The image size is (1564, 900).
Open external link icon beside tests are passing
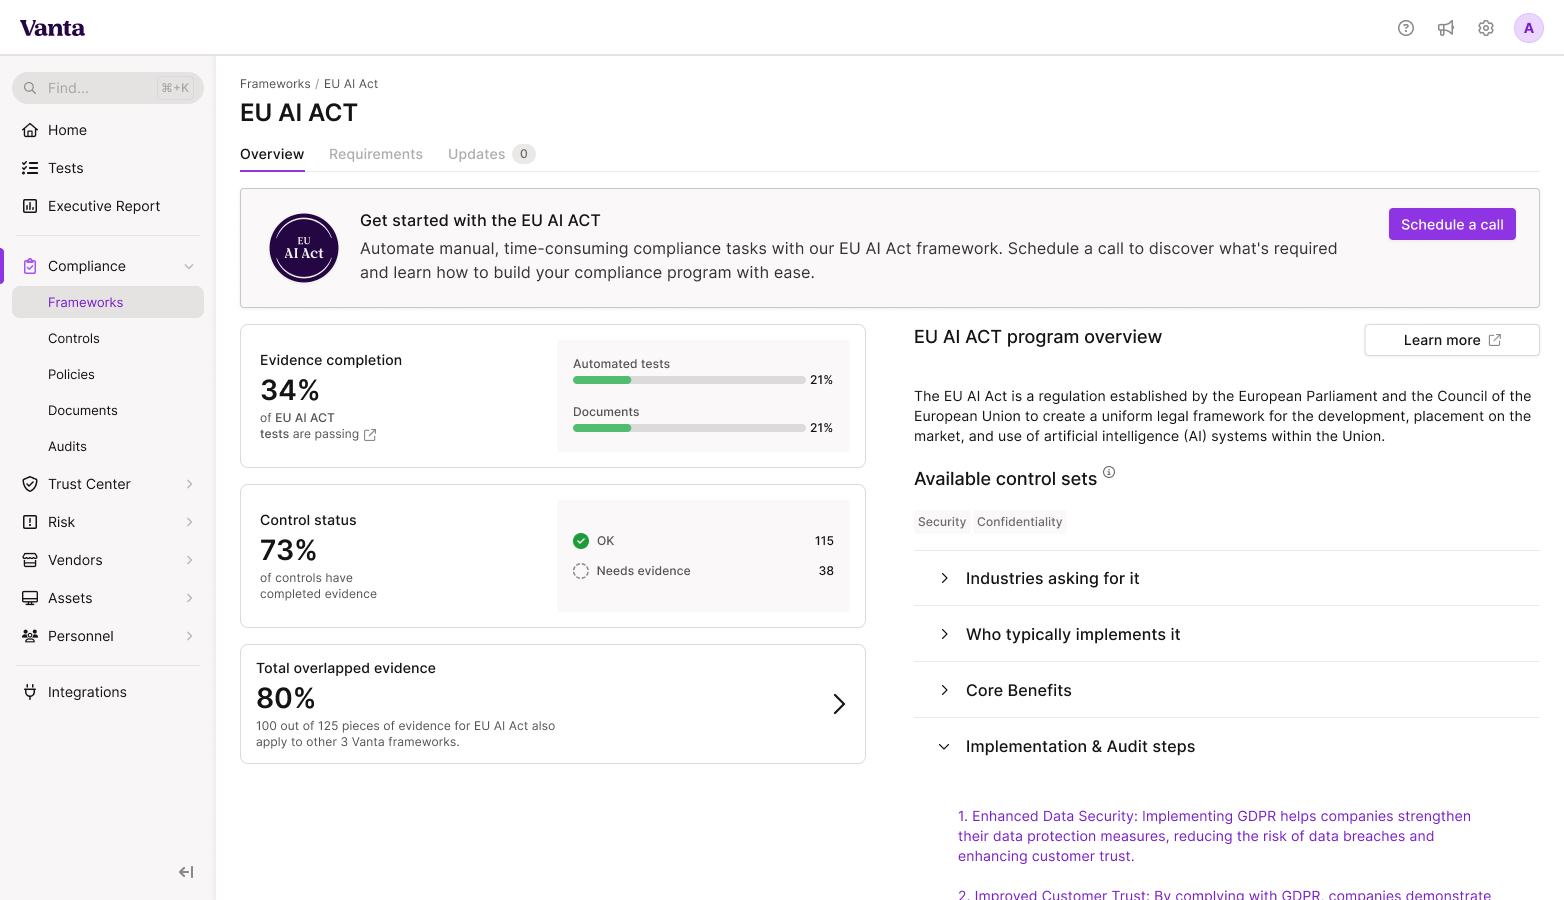(370, 434)
